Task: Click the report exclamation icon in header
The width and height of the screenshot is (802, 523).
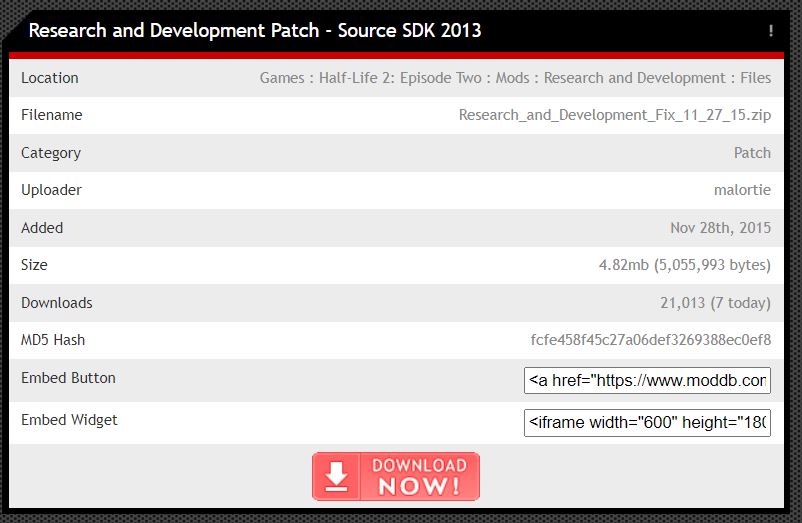Action: click(770, 31)
